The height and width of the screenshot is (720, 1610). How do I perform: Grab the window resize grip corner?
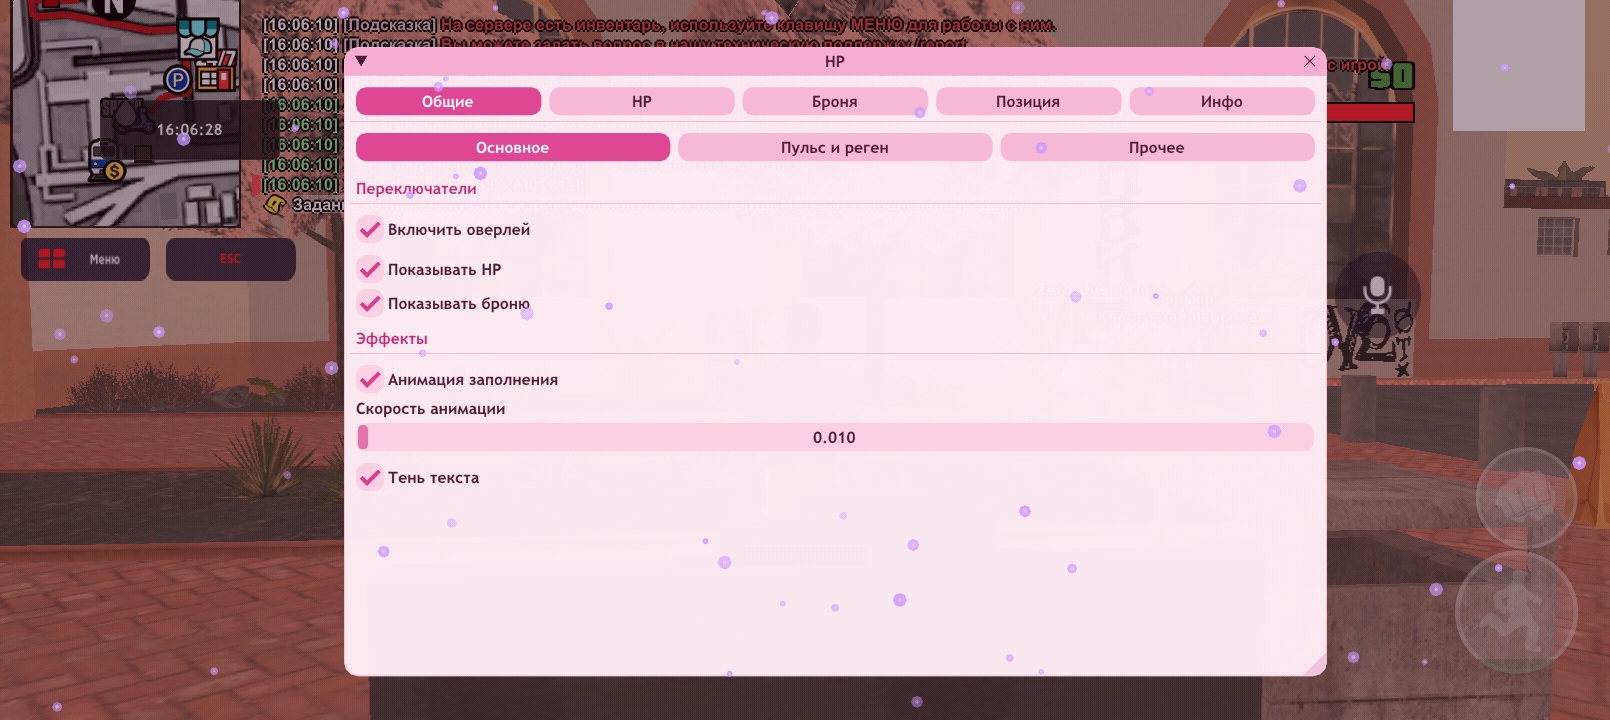coord(1315,664)
